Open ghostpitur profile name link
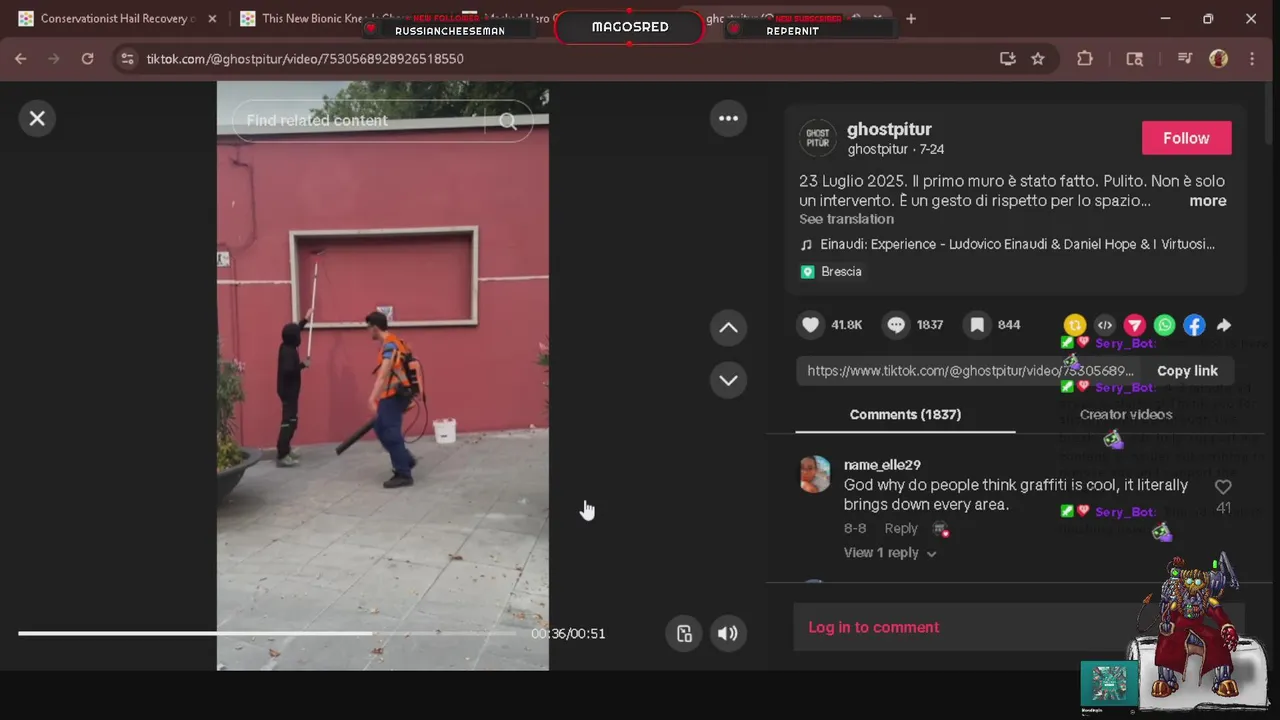 click(x=889, y=129)
